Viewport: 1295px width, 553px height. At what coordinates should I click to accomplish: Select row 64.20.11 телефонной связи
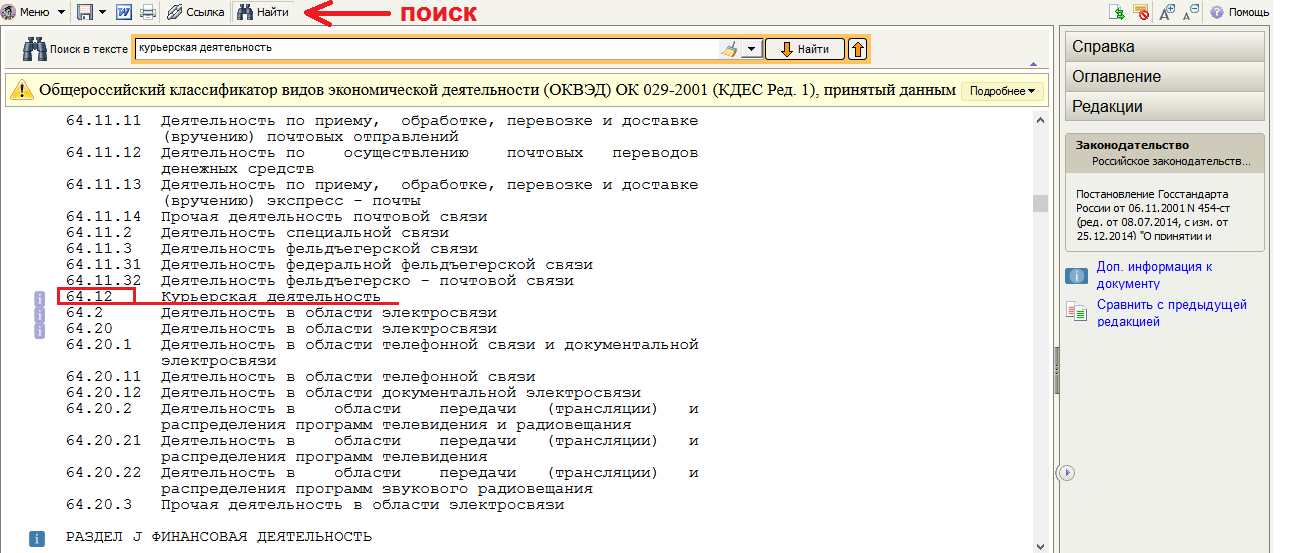301,377
